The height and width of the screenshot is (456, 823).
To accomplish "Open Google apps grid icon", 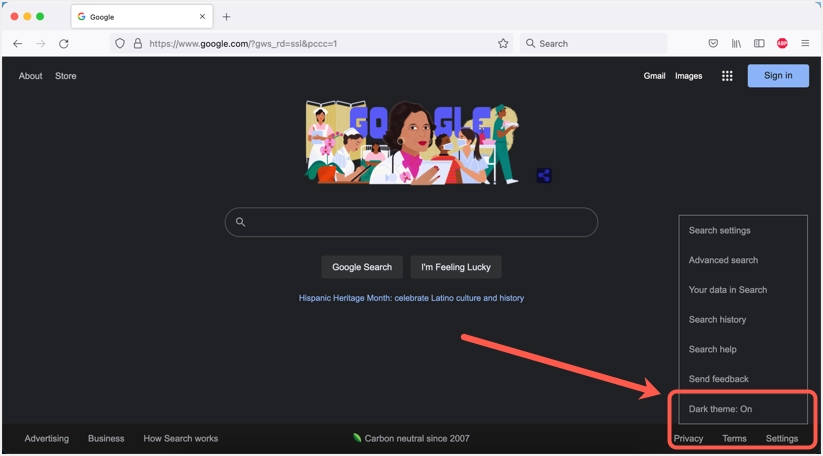I will click(x=727, y=76).
